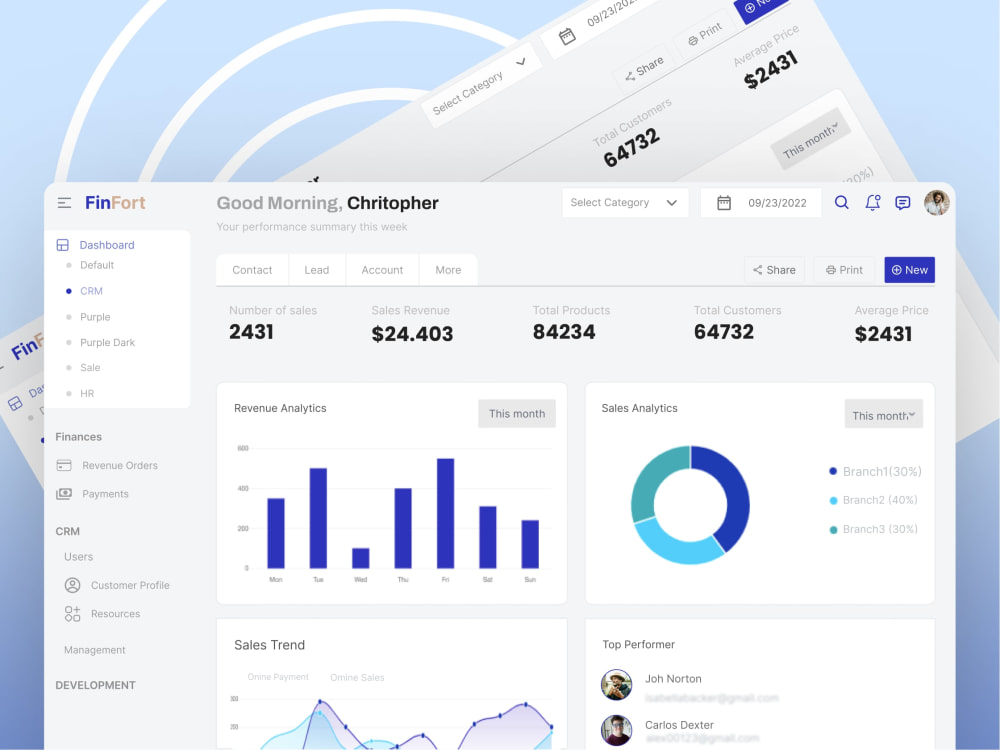The width and height of the screenshot is (1000, 750).
Task: Open Payments in Finances
Action: [105, 494]
